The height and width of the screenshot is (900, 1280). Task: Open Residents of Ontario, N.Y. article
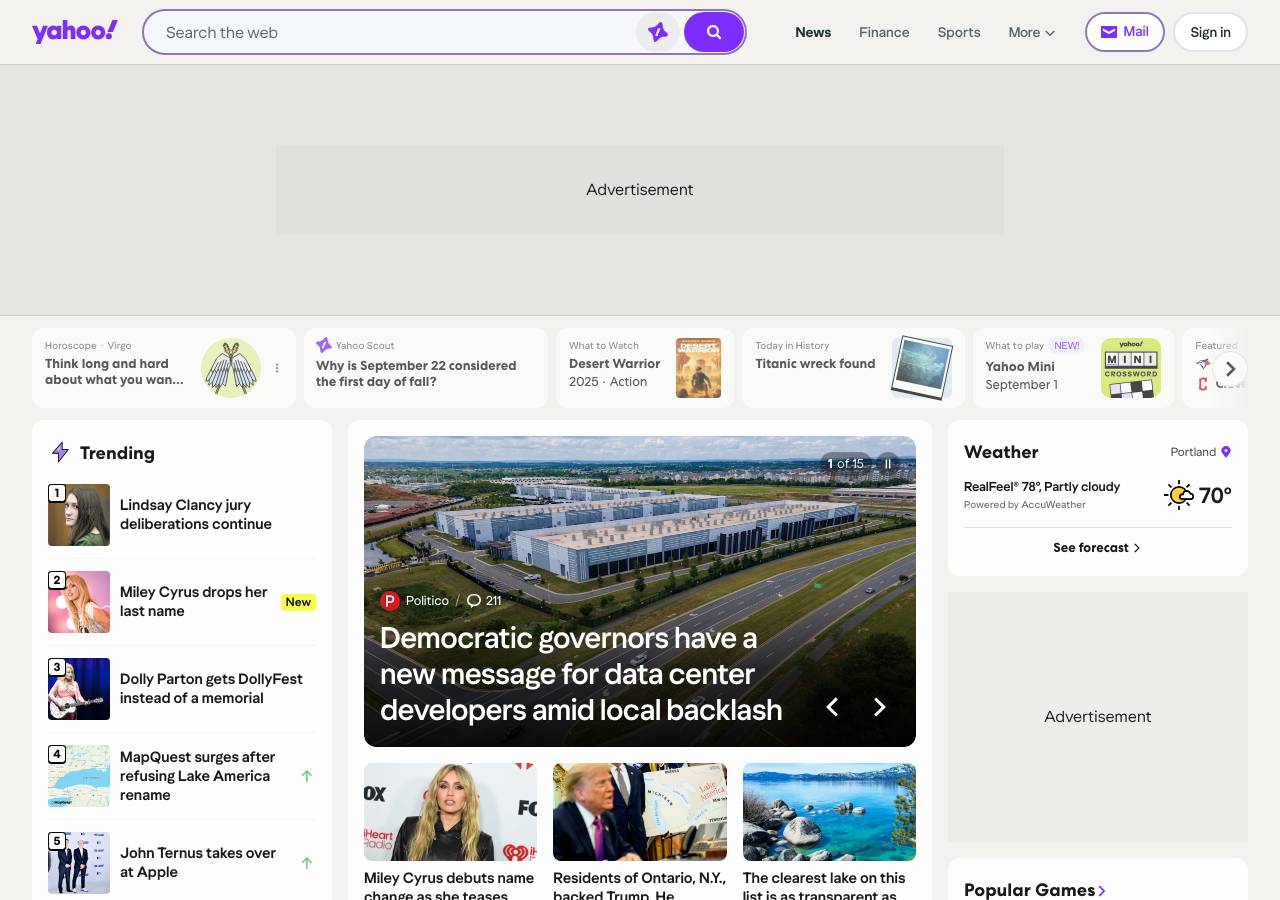click(x=639, y=886)
